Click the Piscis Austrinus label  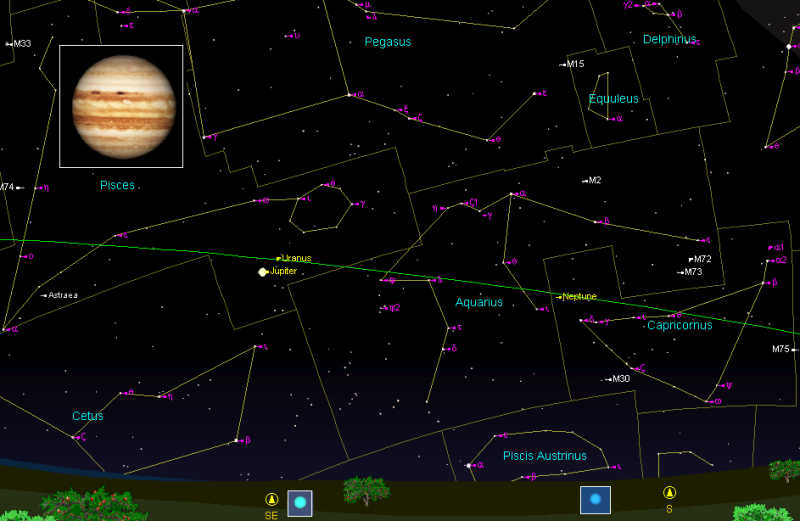click(x=545, y=456)
